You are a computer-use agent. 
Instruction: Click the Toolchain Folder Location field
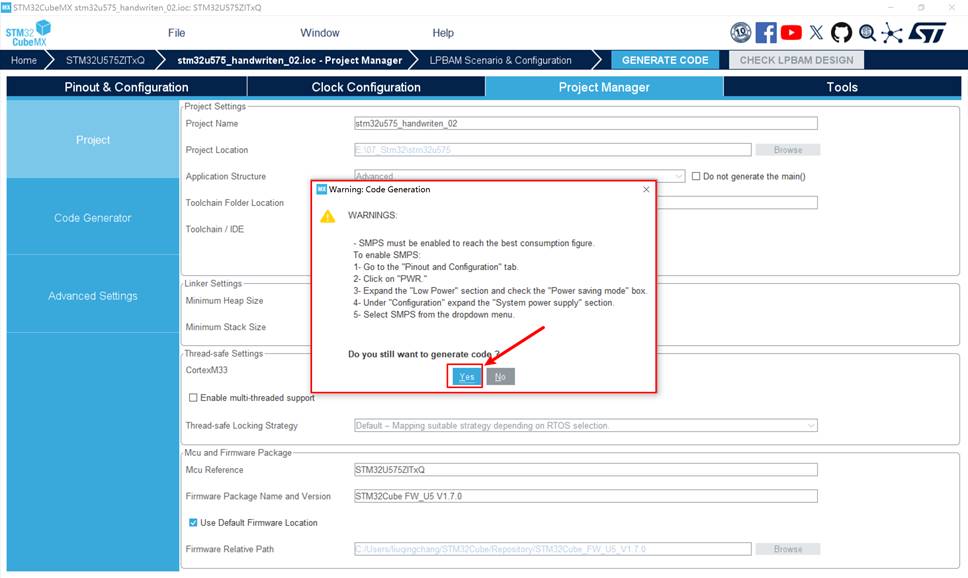pyautogui.click(x=737, y=203)
